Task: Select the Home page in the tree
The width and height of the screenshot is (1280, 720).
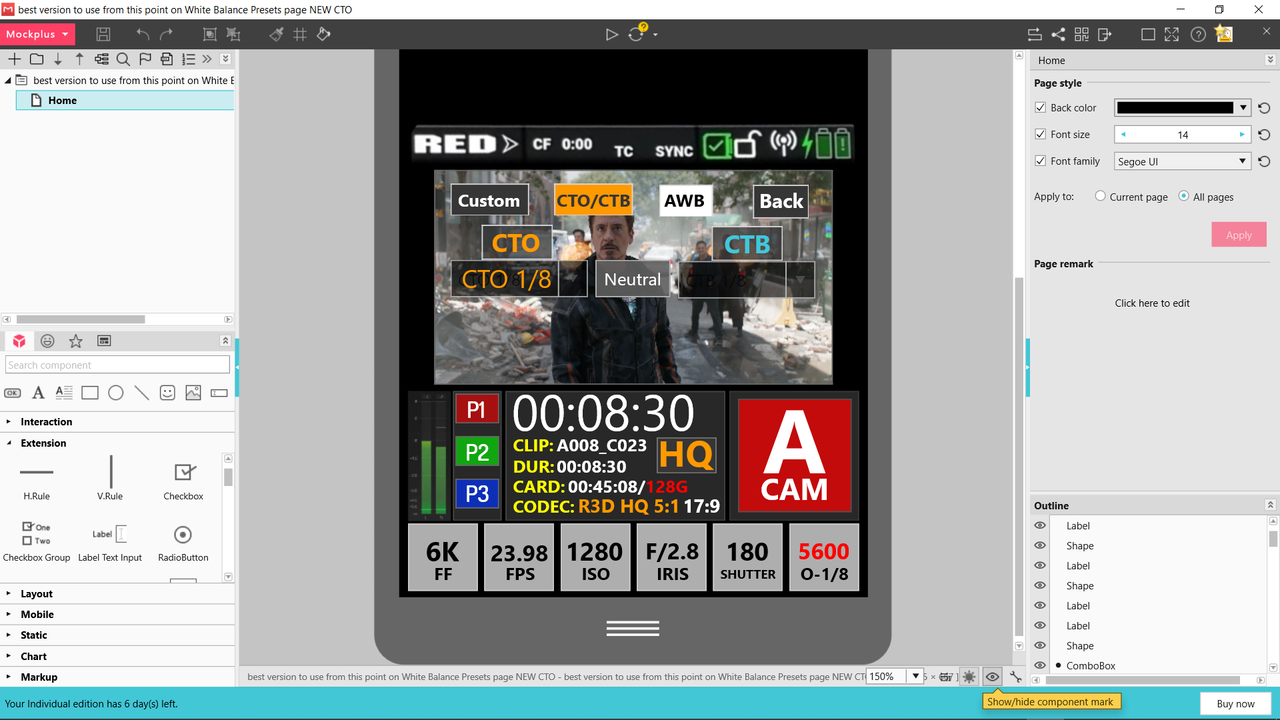Action: pos(125,100)
